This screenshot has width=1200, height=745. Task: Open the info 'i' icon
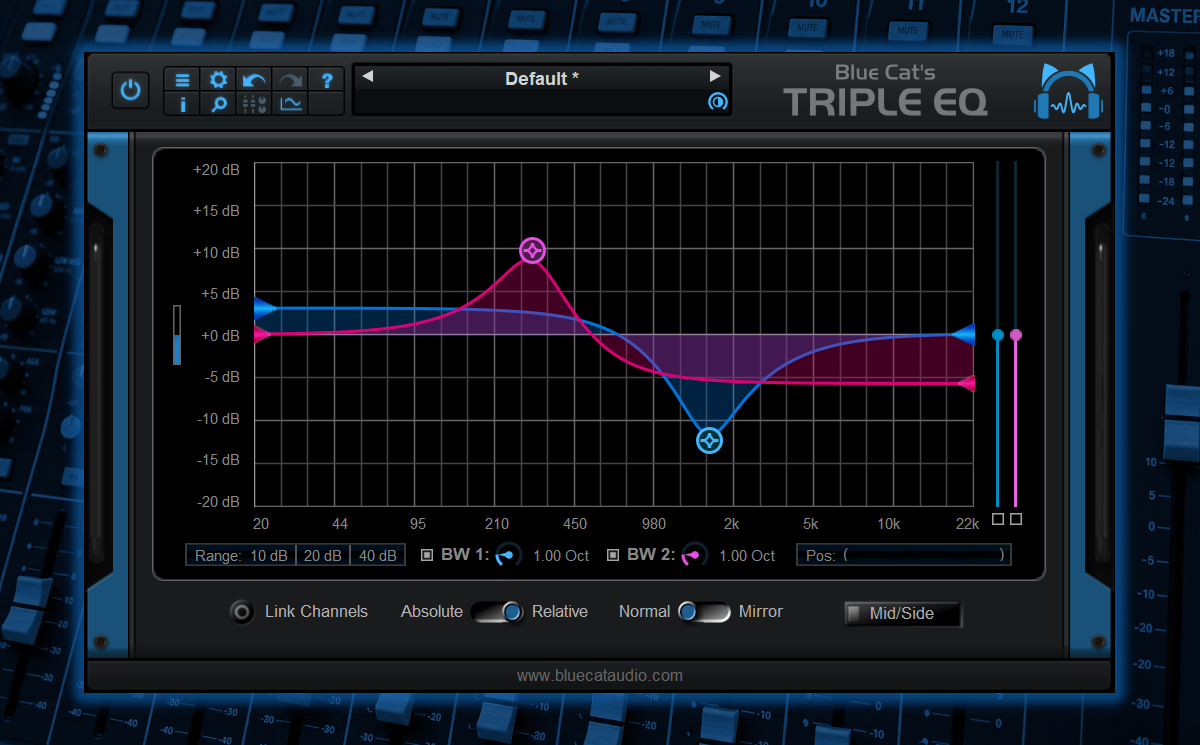[x=182, y=103]
